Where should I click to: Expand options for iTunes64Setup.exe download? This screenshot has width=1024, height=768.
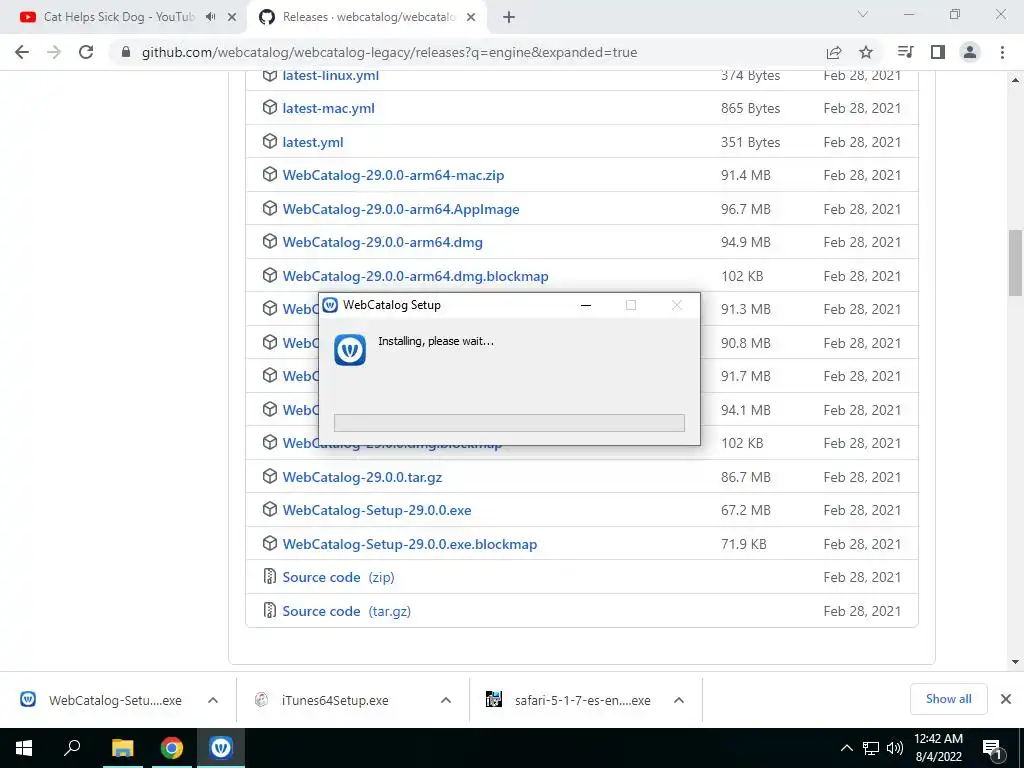446,700
